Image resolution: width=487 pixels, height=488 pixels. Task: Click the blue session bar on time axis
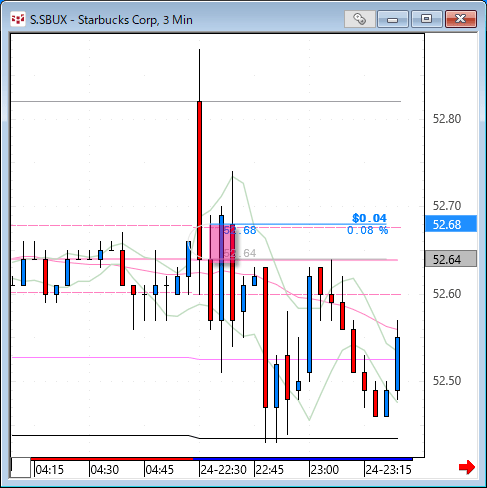click(x=303, y=459)
